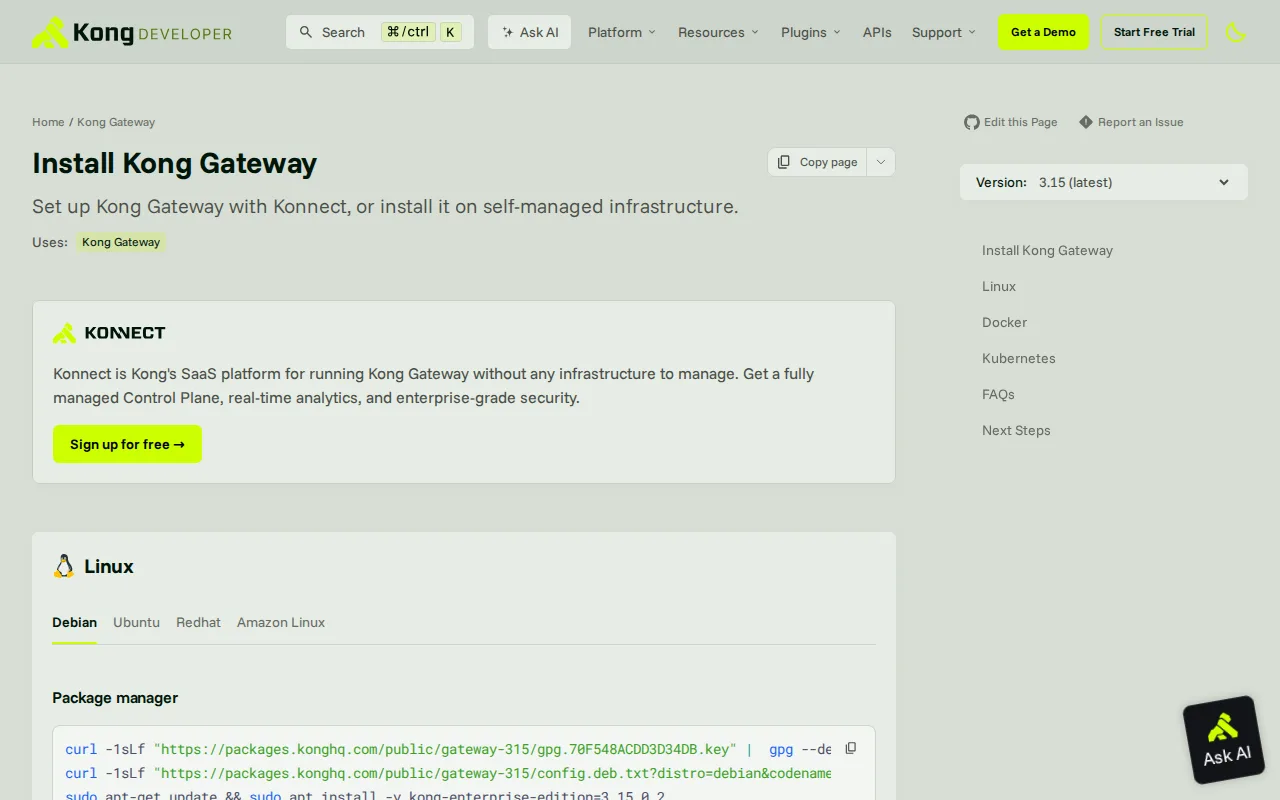Go to Home breadcrumb
The width and height of the screenshot is (1280, 800).
coord(48,122)
